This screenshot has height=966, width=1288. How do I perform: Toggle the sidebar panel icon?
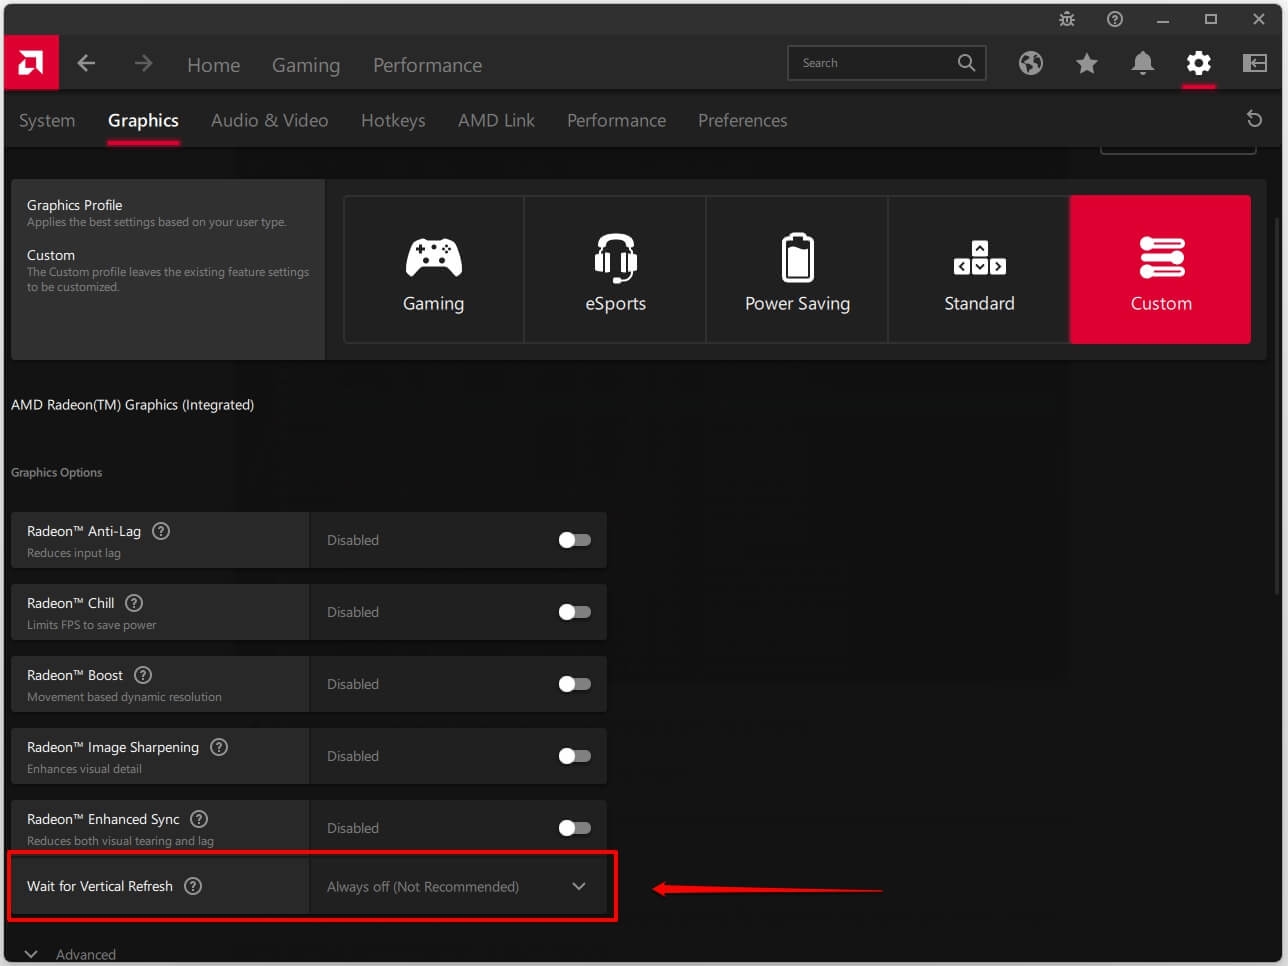click(x=1255, y=64)
